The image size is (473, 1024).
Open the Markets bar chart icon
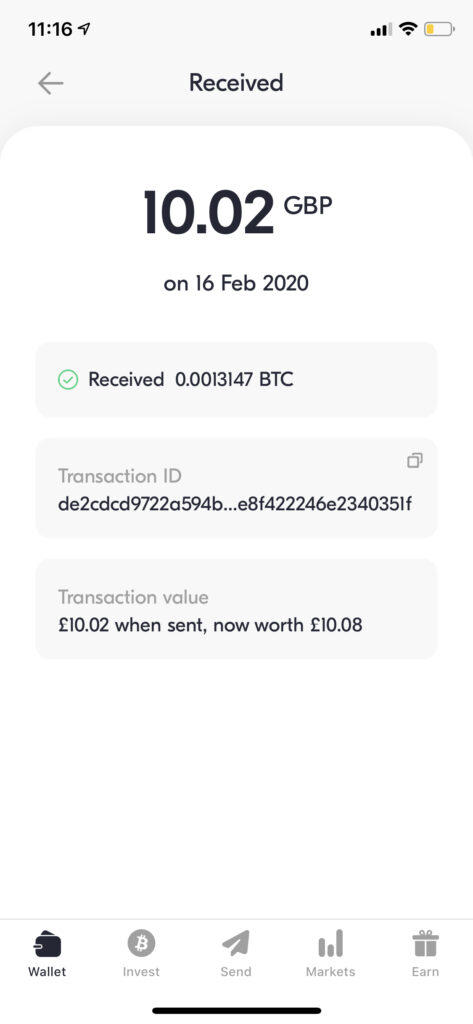(x=331, y=943)
